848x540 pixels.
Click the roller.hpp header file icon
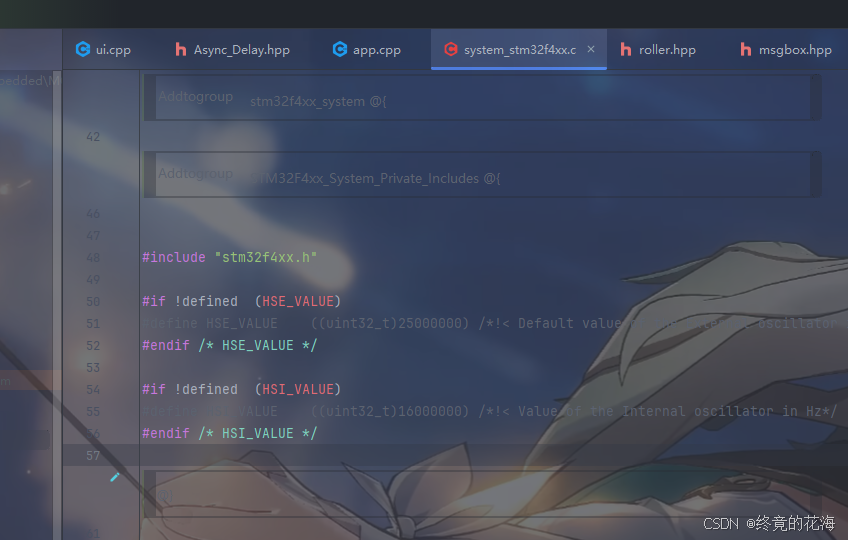coord(626,50)
